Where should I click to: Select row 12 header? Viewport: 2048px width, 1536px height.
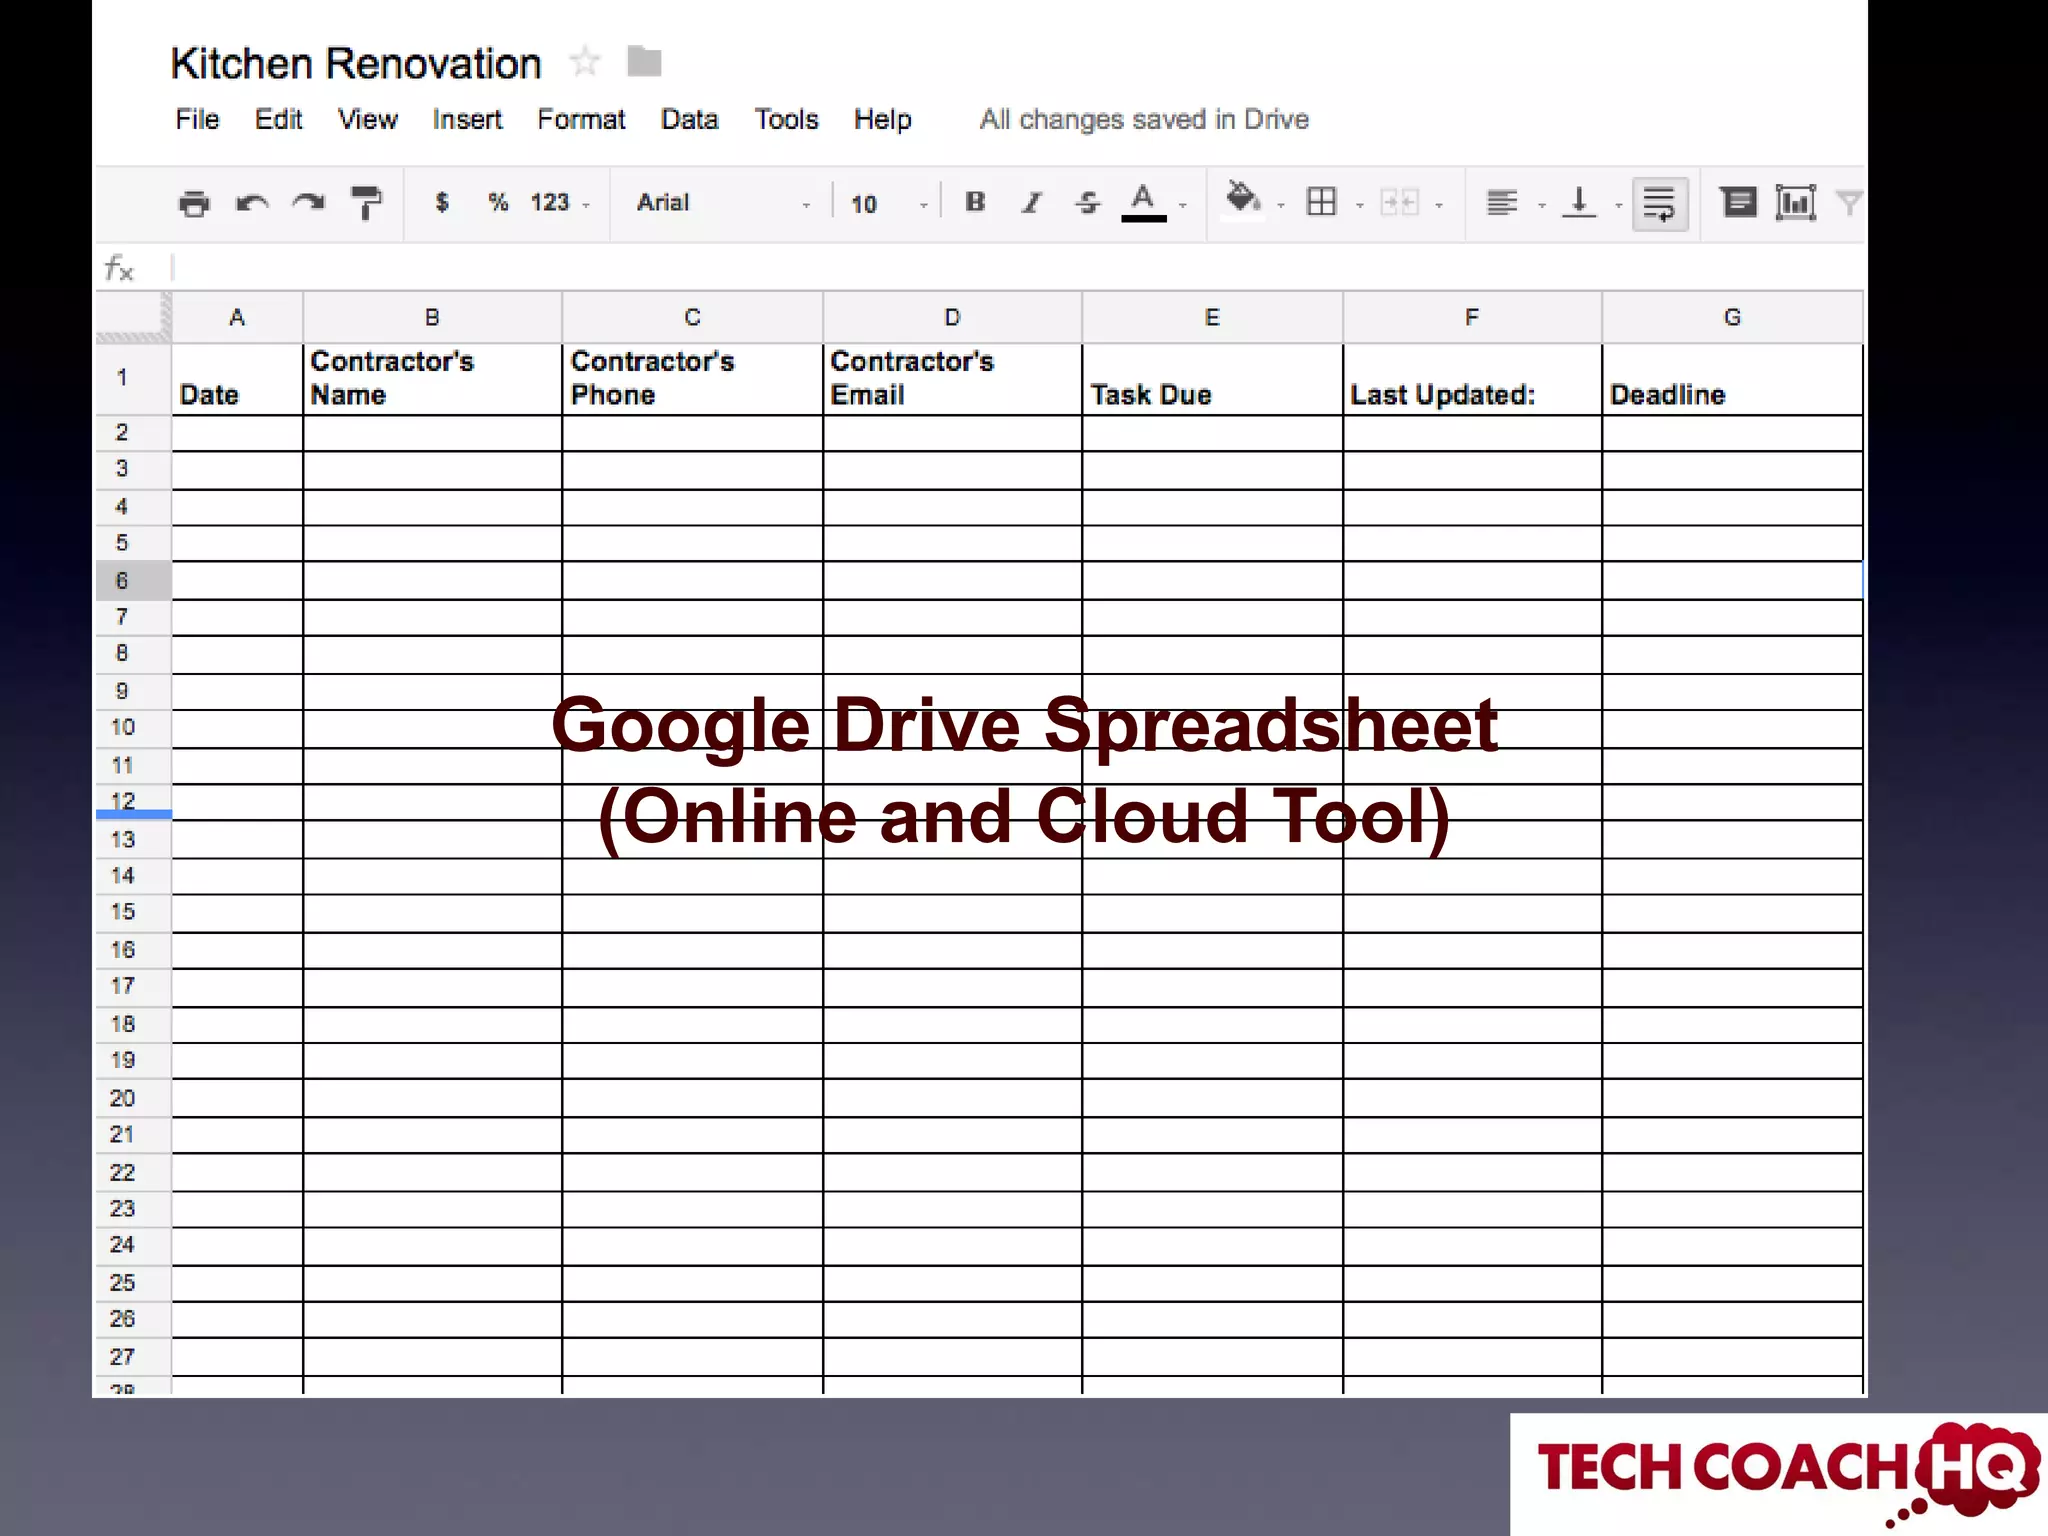coord(133,802)
